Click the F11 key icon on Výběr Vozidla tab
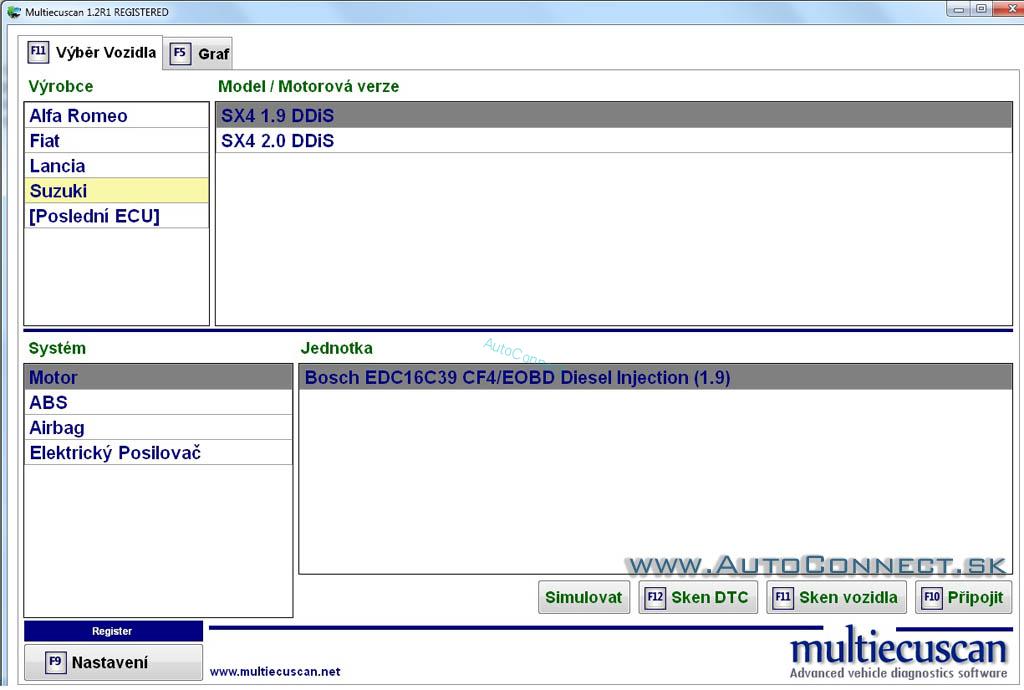Image resolution: width=1024 pixels, height=690 pixels. [38, 52]
